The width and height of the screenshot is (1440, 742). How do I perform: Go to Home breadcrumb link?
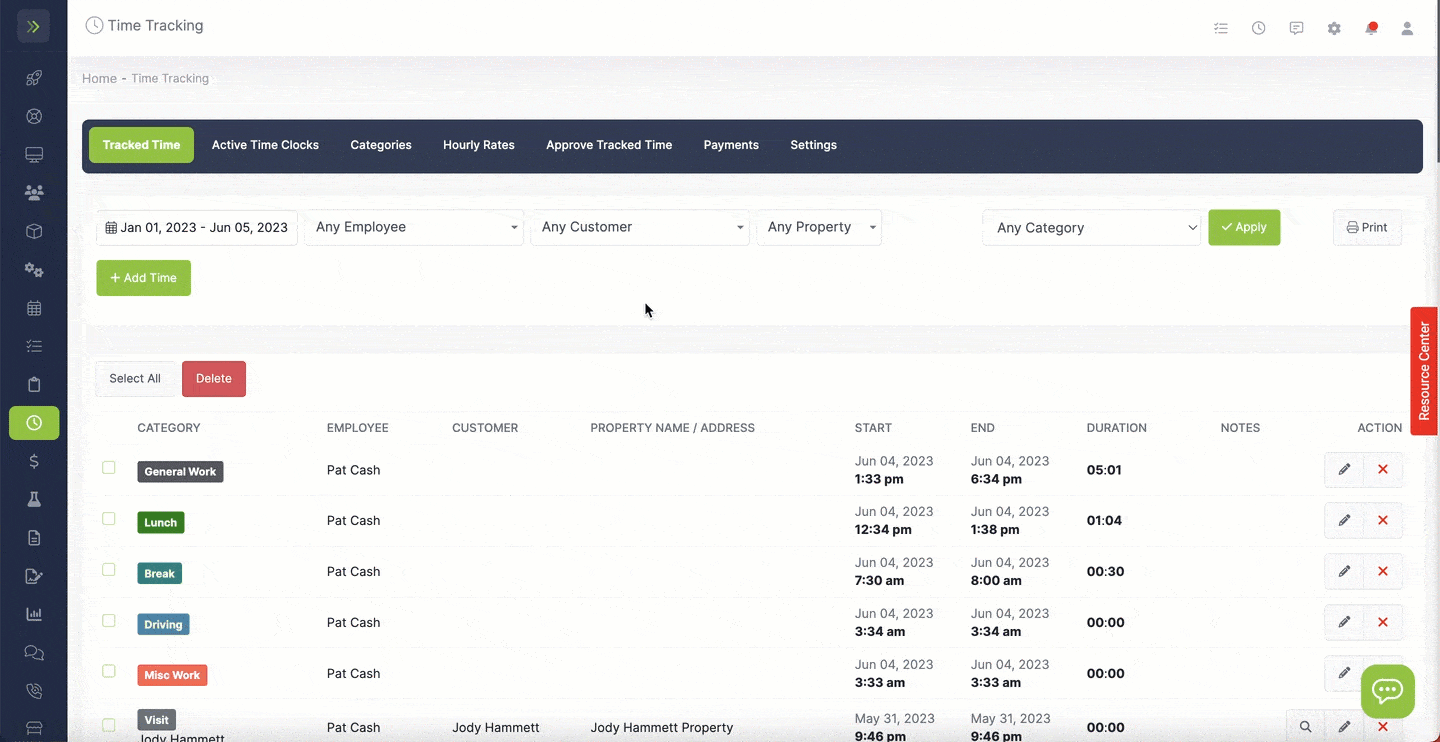tap(99, 78)
